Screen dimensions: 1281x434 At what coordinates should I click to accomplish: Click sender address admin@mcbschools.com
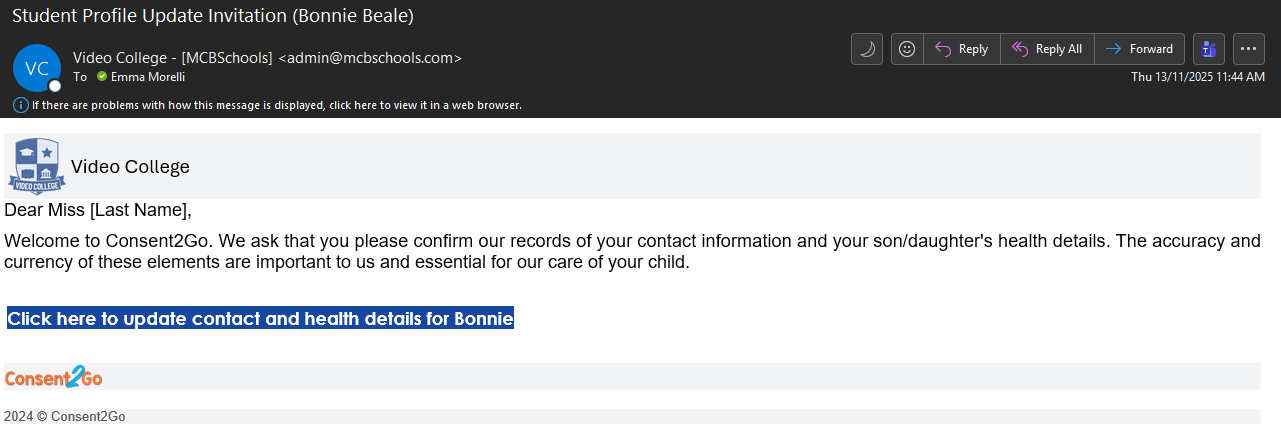369,58
